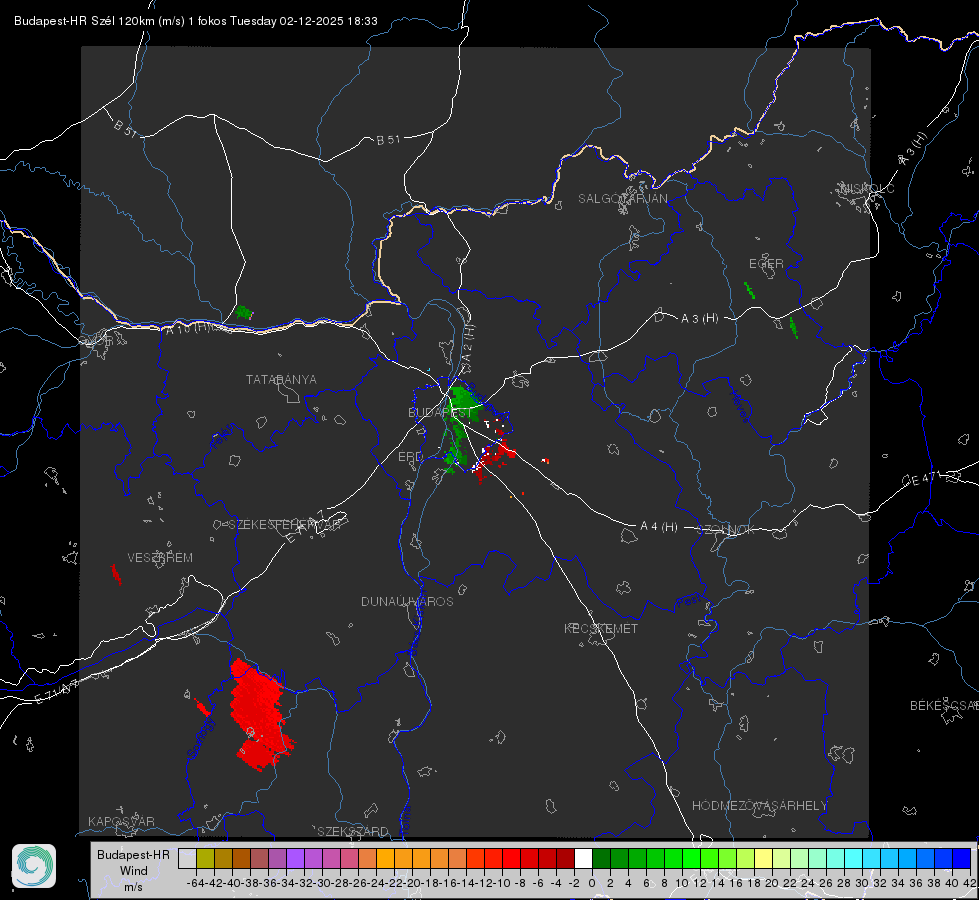The width and height of the screenshot is (979, 900).
Task: Click the small red echo near VESZPREM
Action: coord(116,575)
